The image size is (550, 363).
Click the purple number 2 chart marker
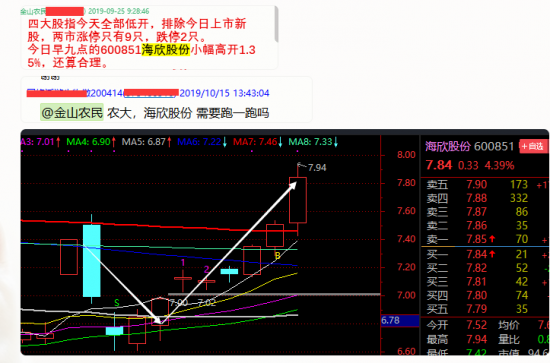tap(207, 269)
